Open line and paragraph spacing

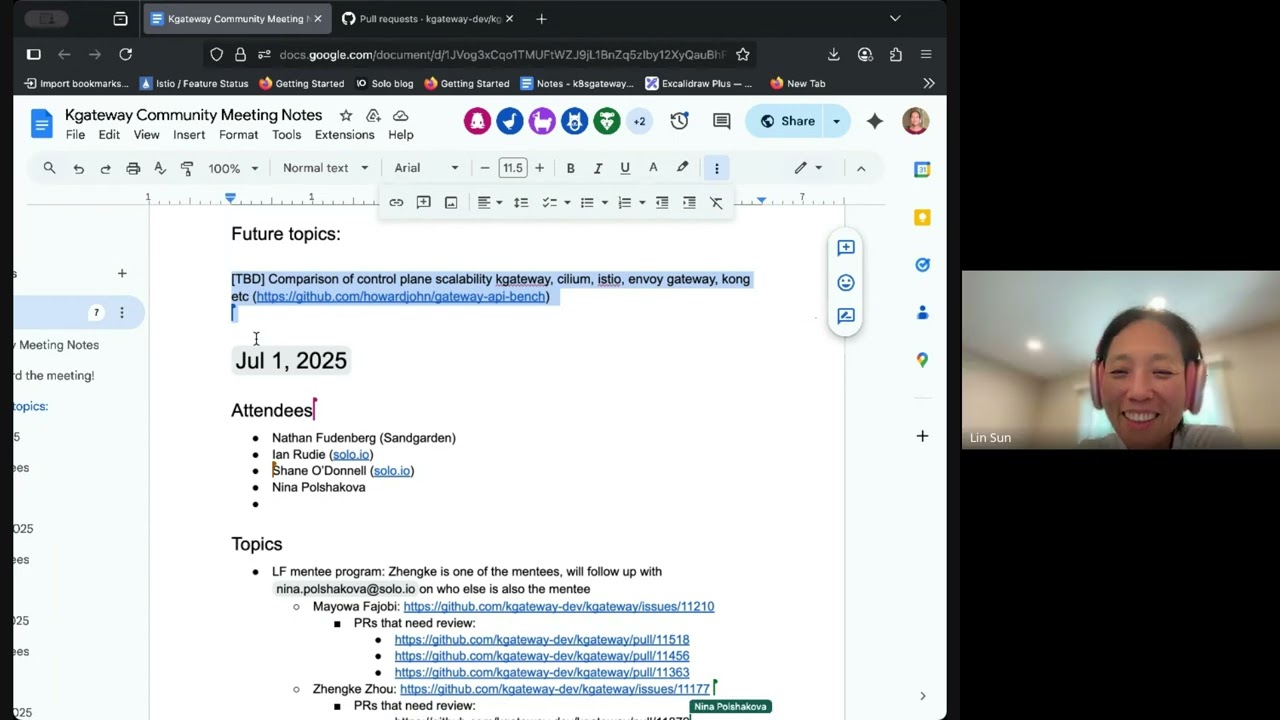521,202
